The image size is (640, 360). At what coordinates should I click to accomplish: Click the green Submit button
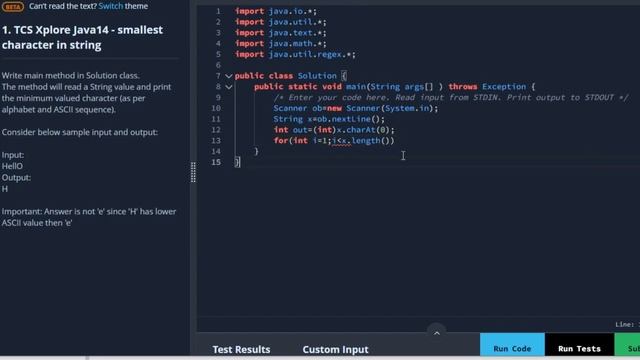point(627,345)
